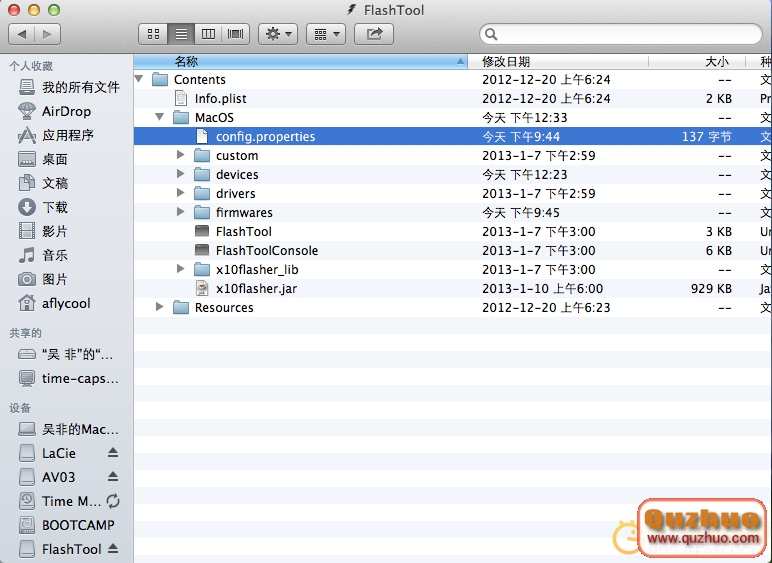Select the x10flasher_lib folder name
The width and height of the screenshot is (772, 563).
(257, 270)
